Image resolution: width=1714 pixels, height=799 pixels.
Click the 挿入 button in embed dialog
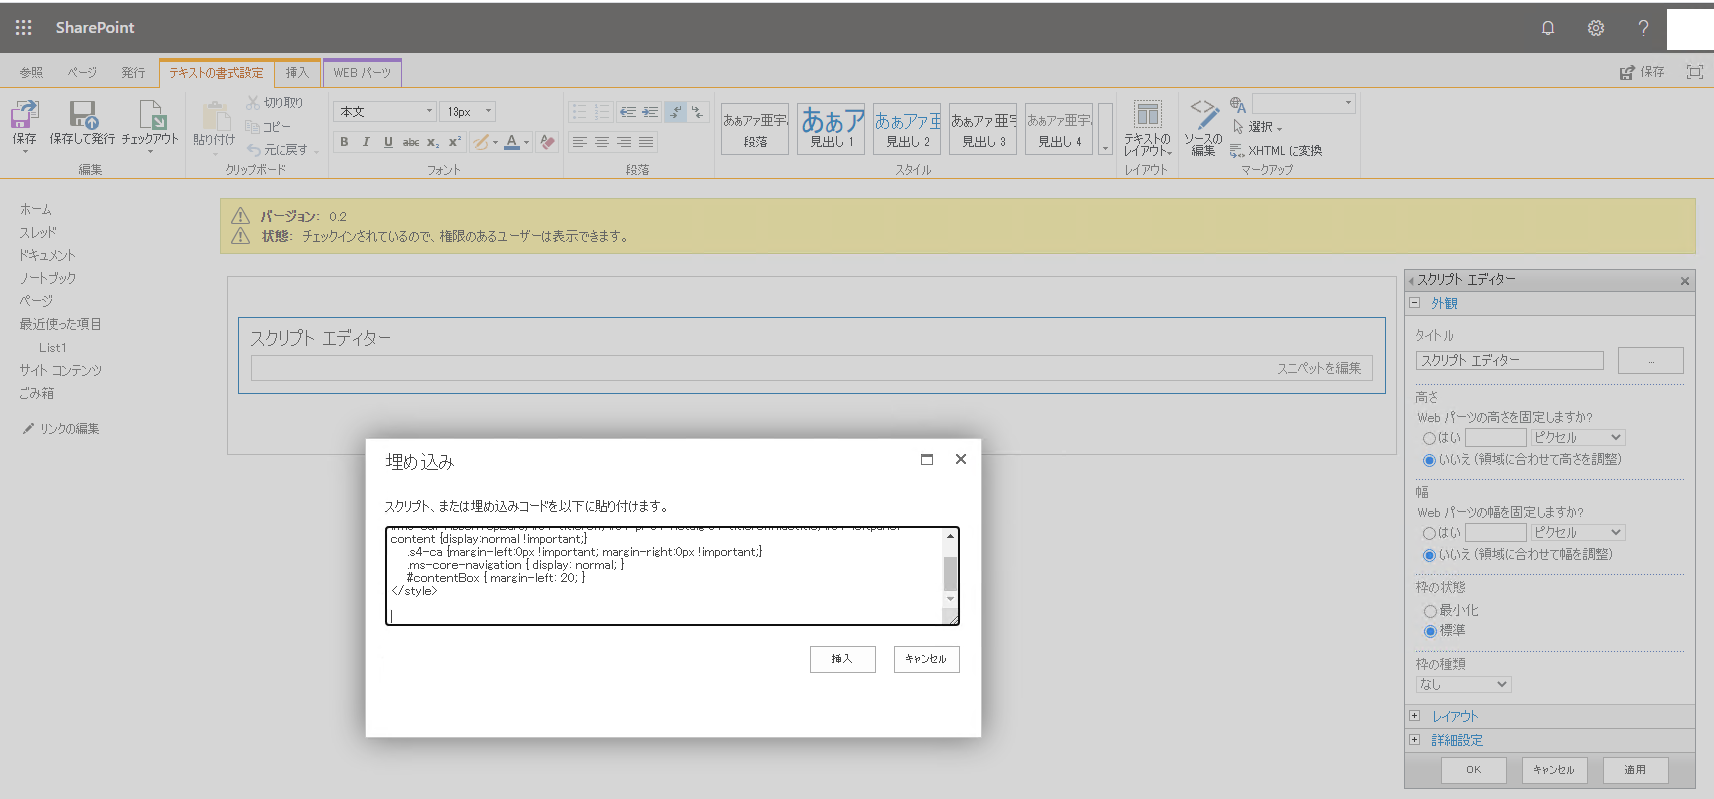[842, 659]
